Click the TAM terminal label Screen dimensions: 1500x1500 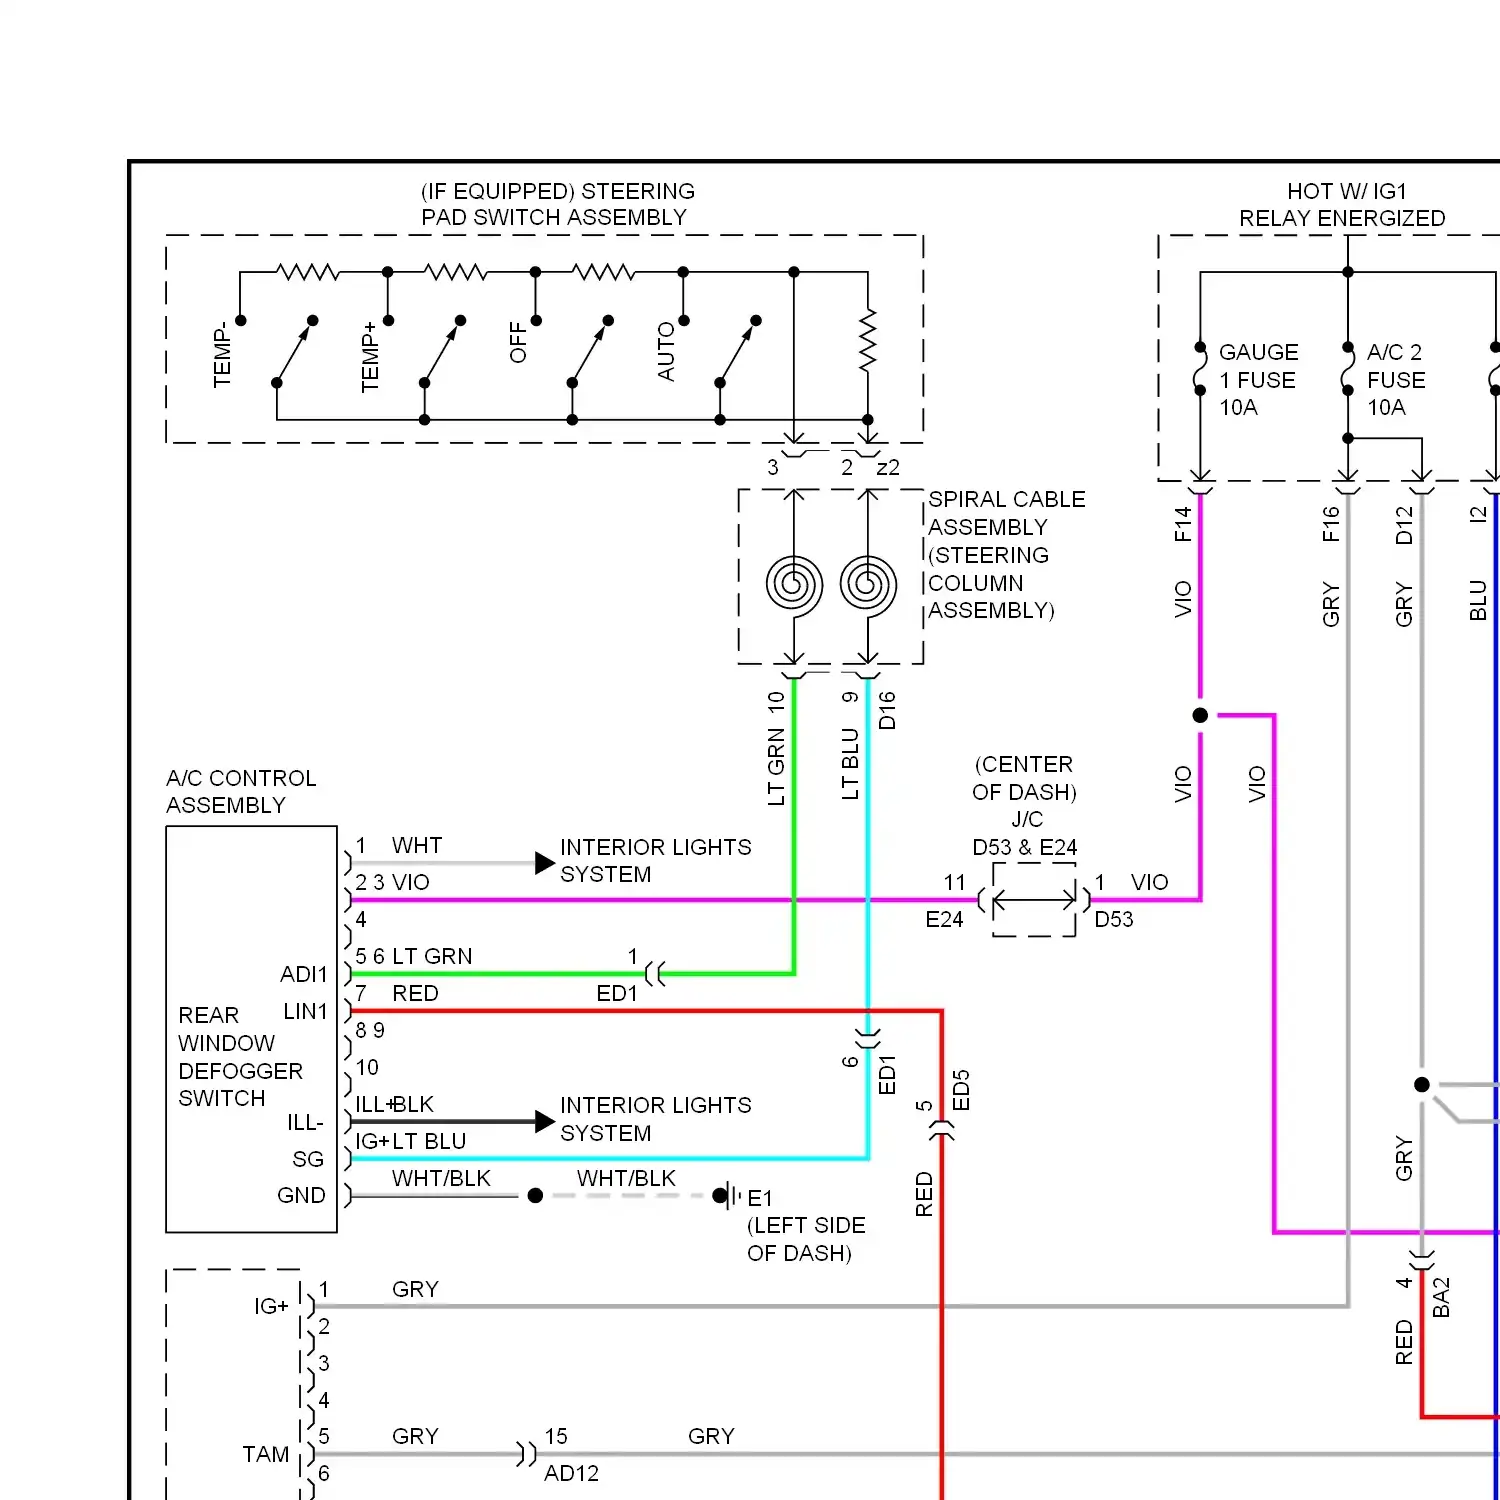click(x=266, y=1454)
